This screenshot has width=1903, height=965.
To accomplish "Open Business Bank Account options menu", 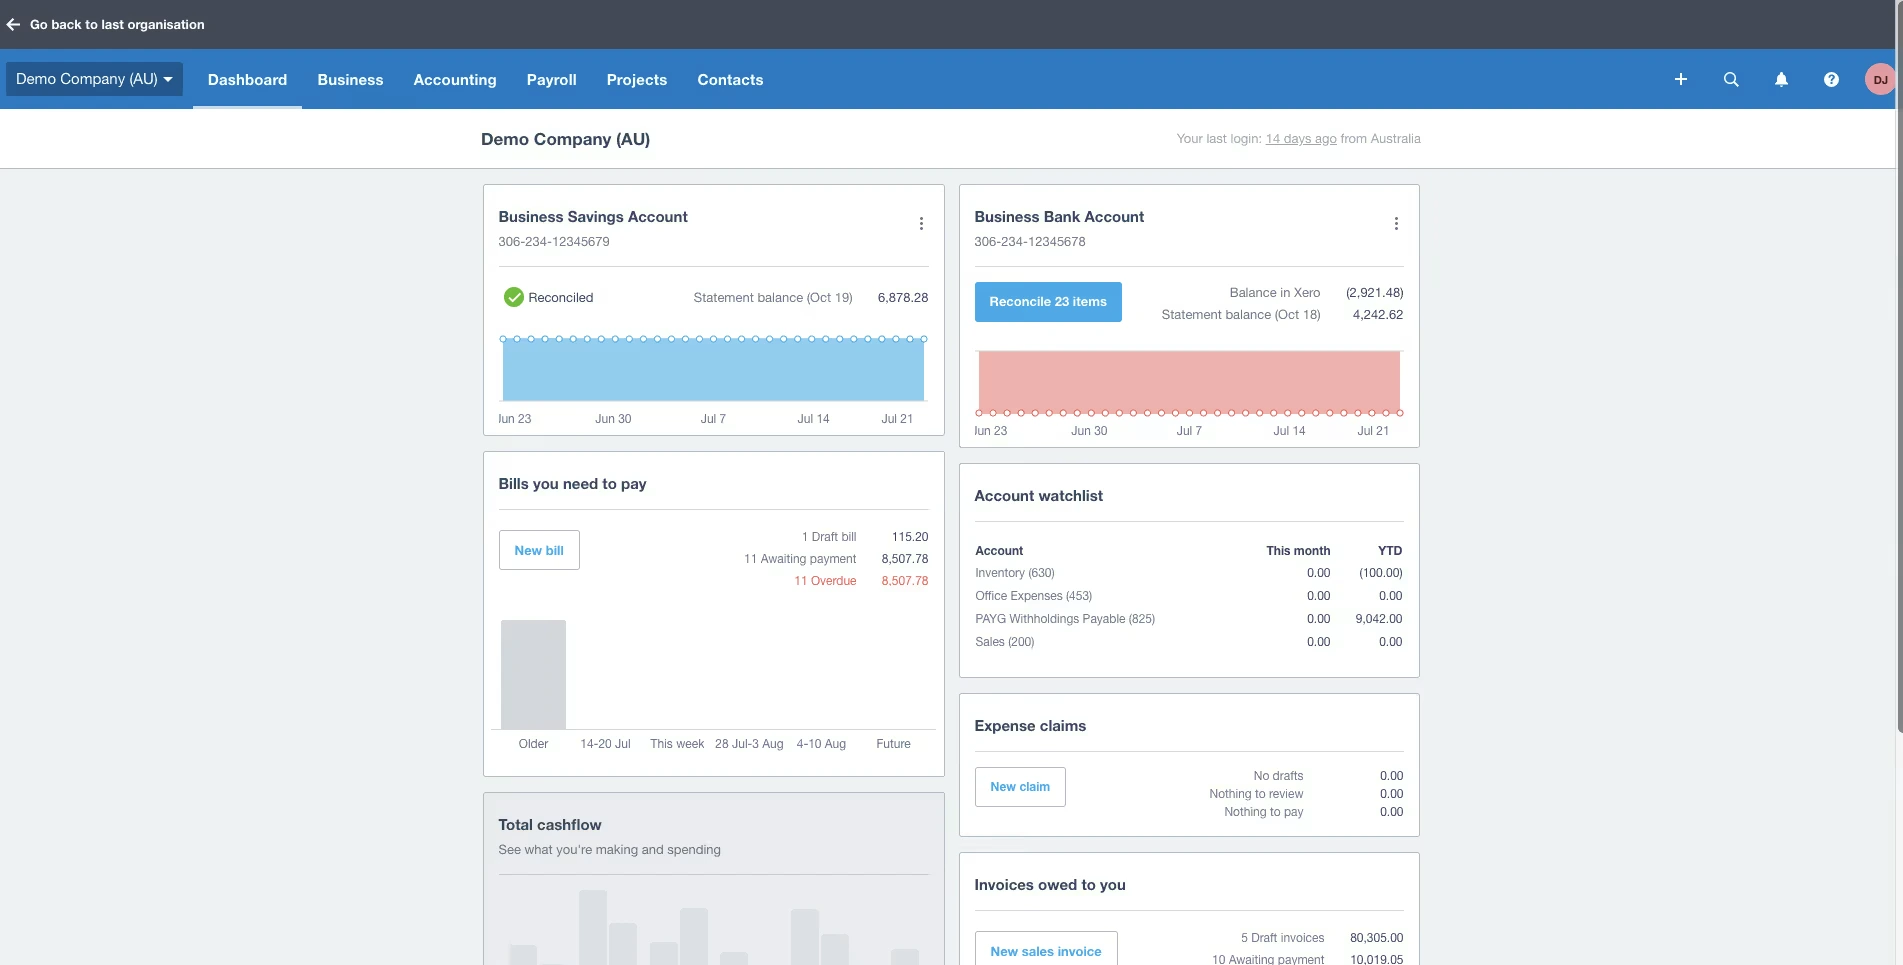I will pos(1396,224).
